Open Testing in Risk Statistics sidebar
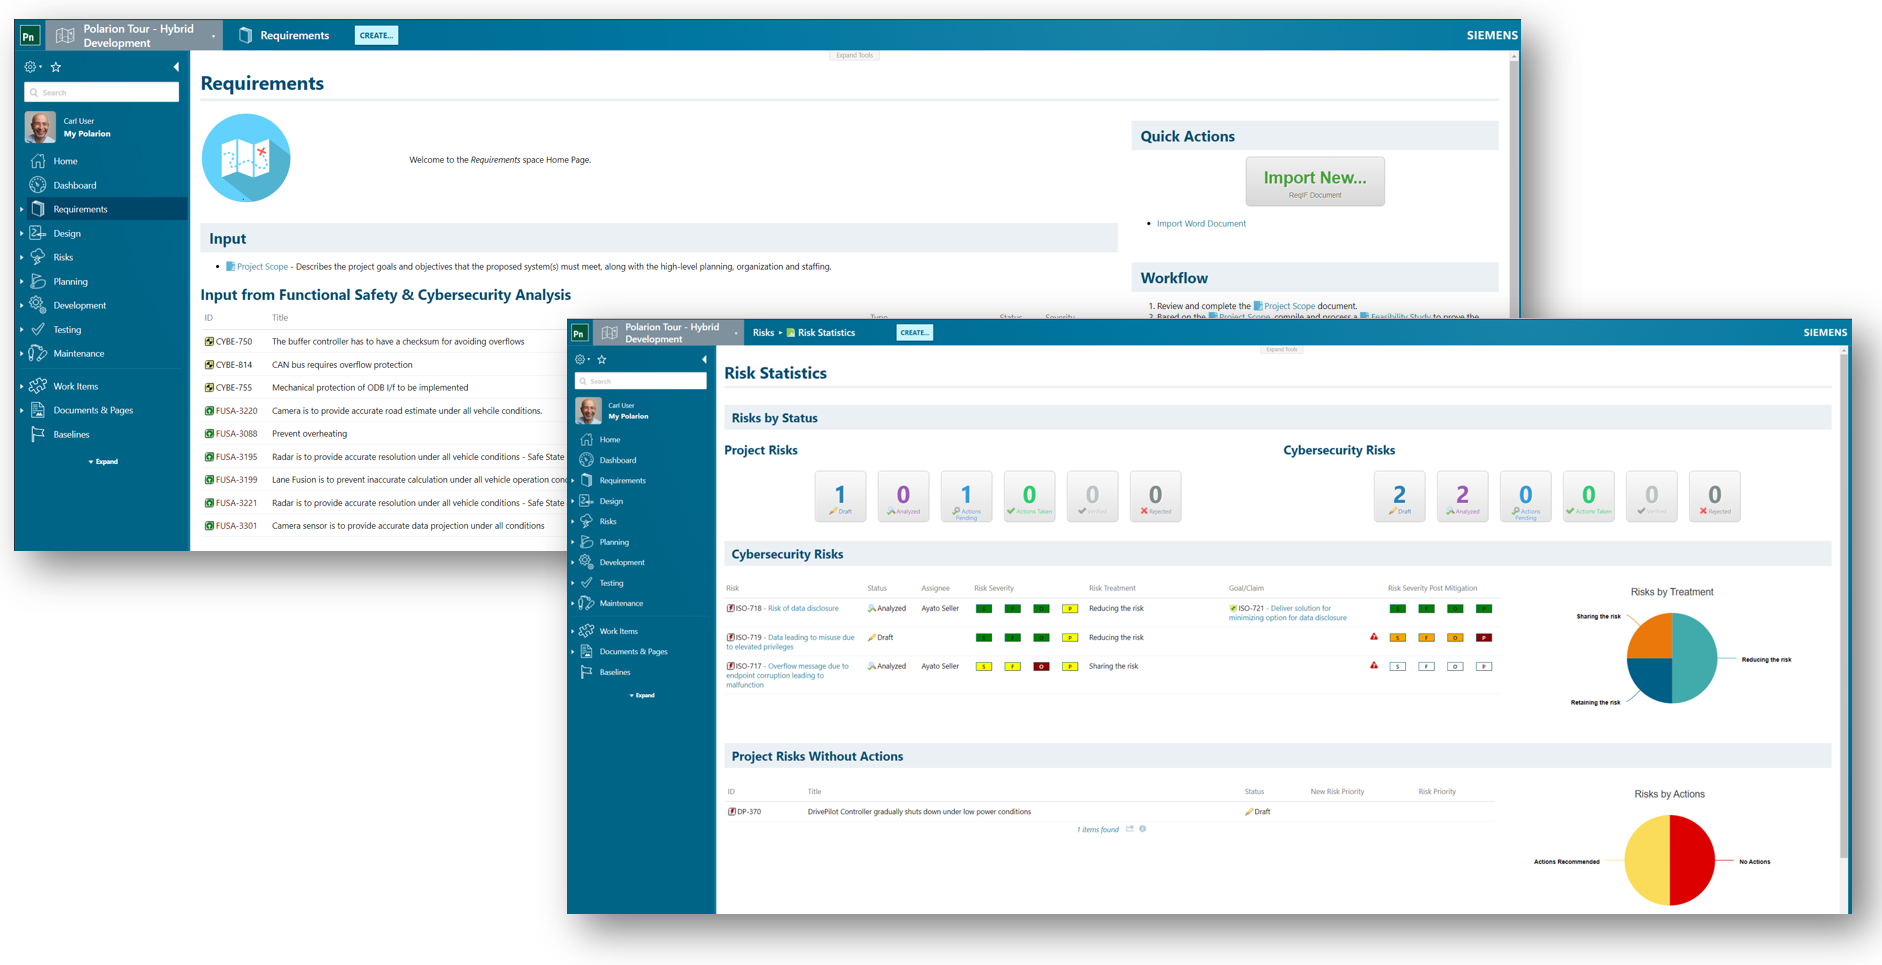The image size is (1882, 965). pyautogui.click(x=611, y=583)
